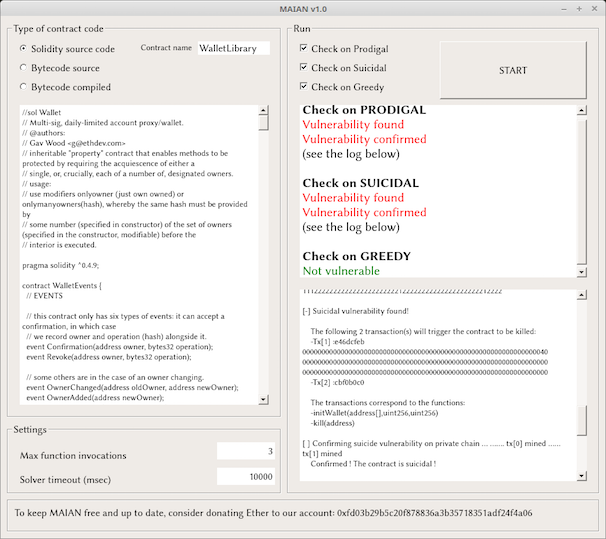606x539 pixels.
Task: Close the MAIAN v1.0 window
Action: [594, 9]
